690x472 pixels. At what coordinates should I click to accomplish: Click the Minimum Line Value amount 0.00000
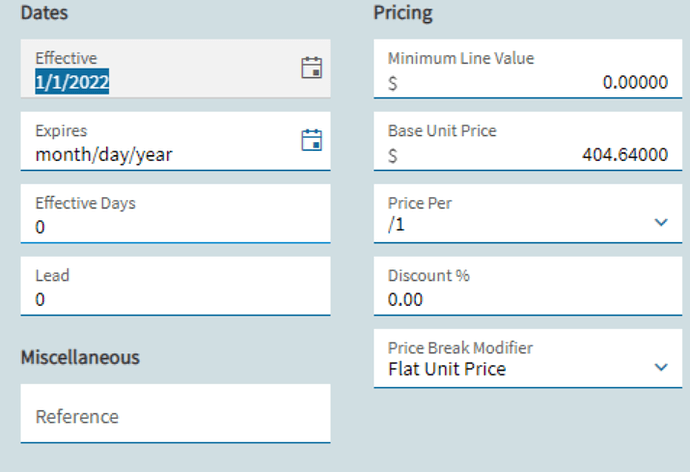635,82
